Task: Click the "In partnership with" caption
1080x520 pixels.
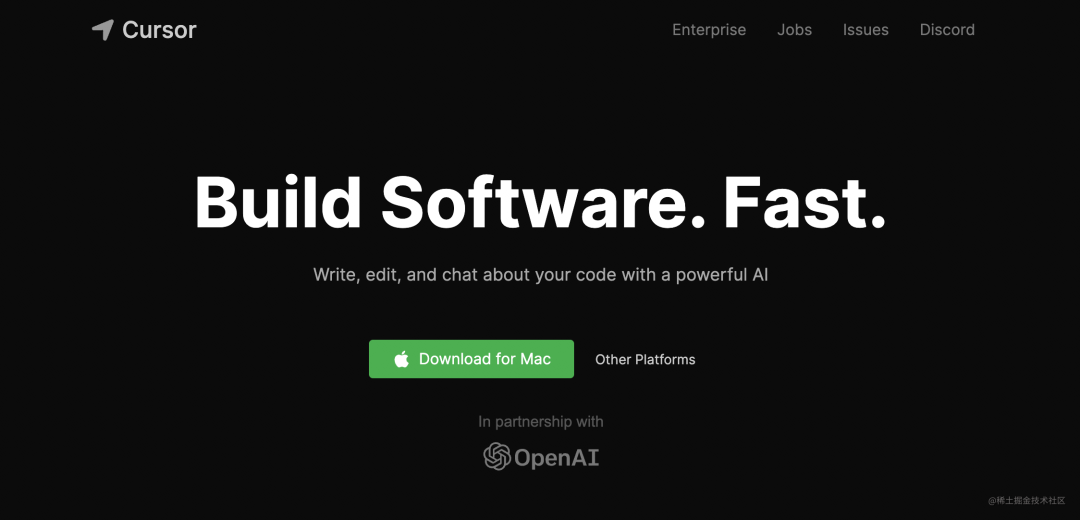Action: coord(541,422)
